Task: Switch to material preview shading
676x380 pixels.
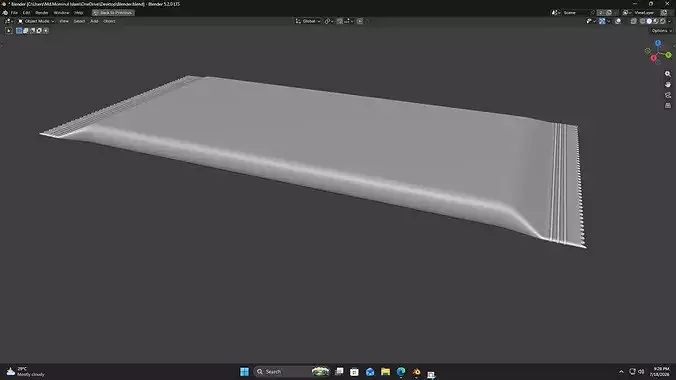Action: coord(656,21)
